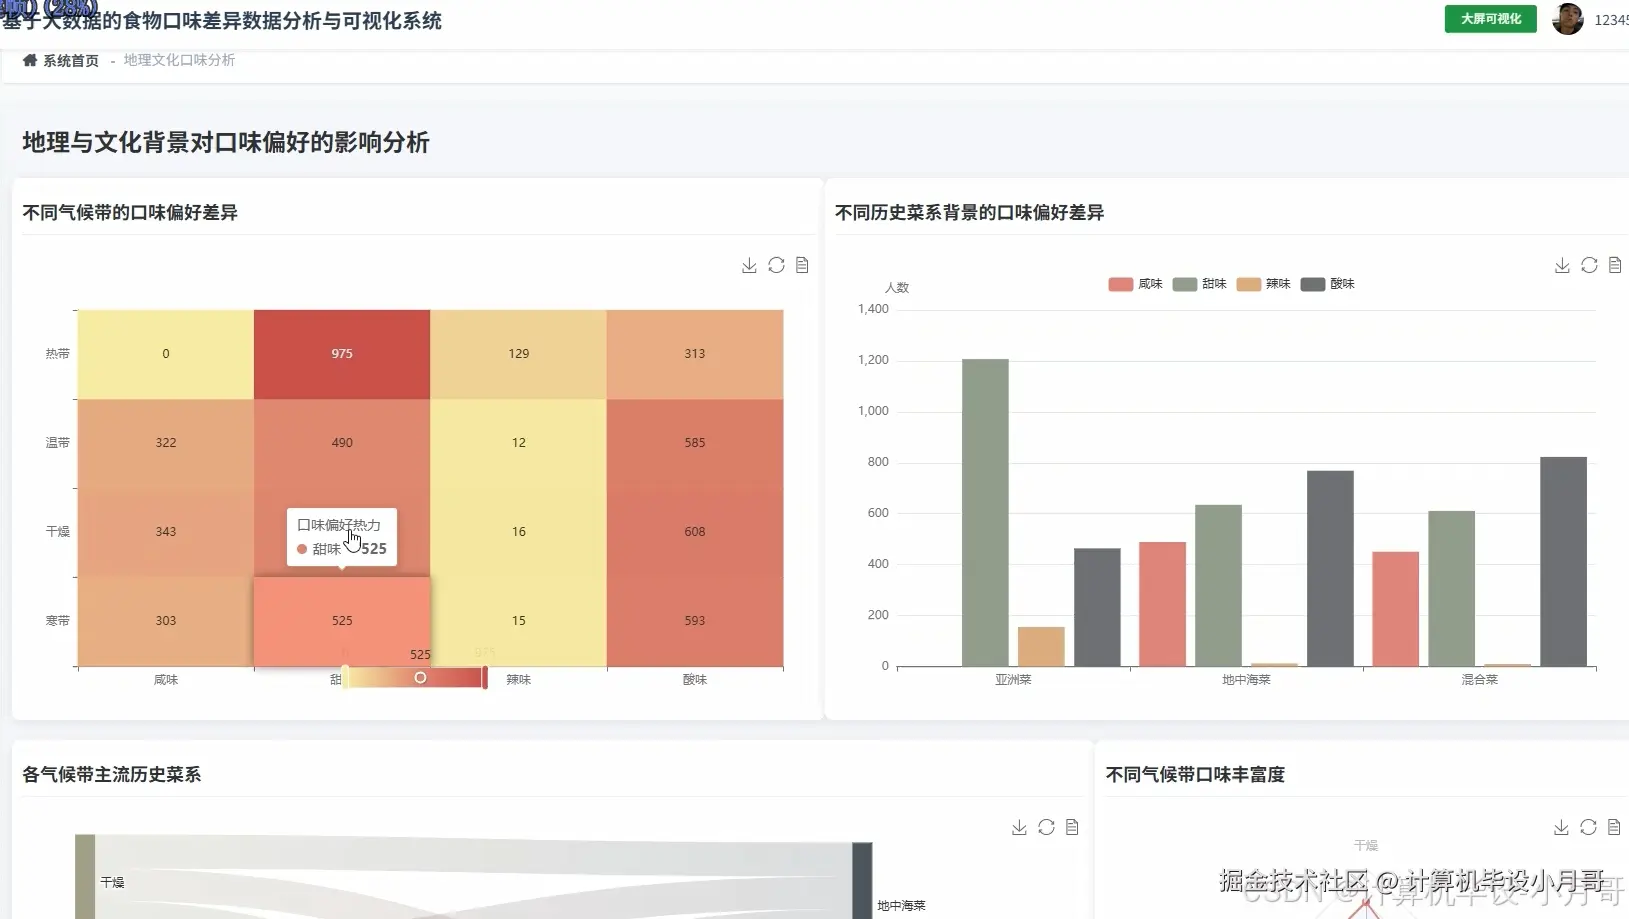Select the 温带 甜味 heatmap cell 490
Viewport: 1629px width, 919px height.
342,443
